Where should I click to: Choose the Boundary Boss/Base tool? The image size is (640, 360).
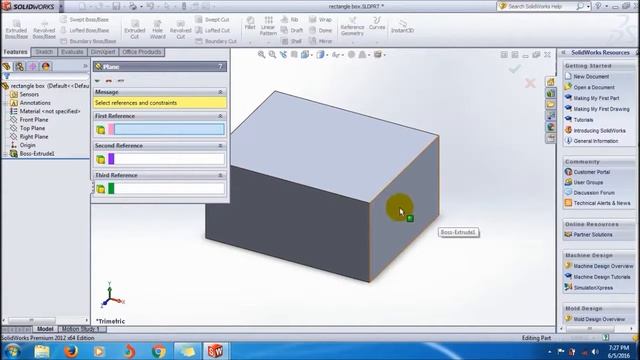(x=88, y=41)
